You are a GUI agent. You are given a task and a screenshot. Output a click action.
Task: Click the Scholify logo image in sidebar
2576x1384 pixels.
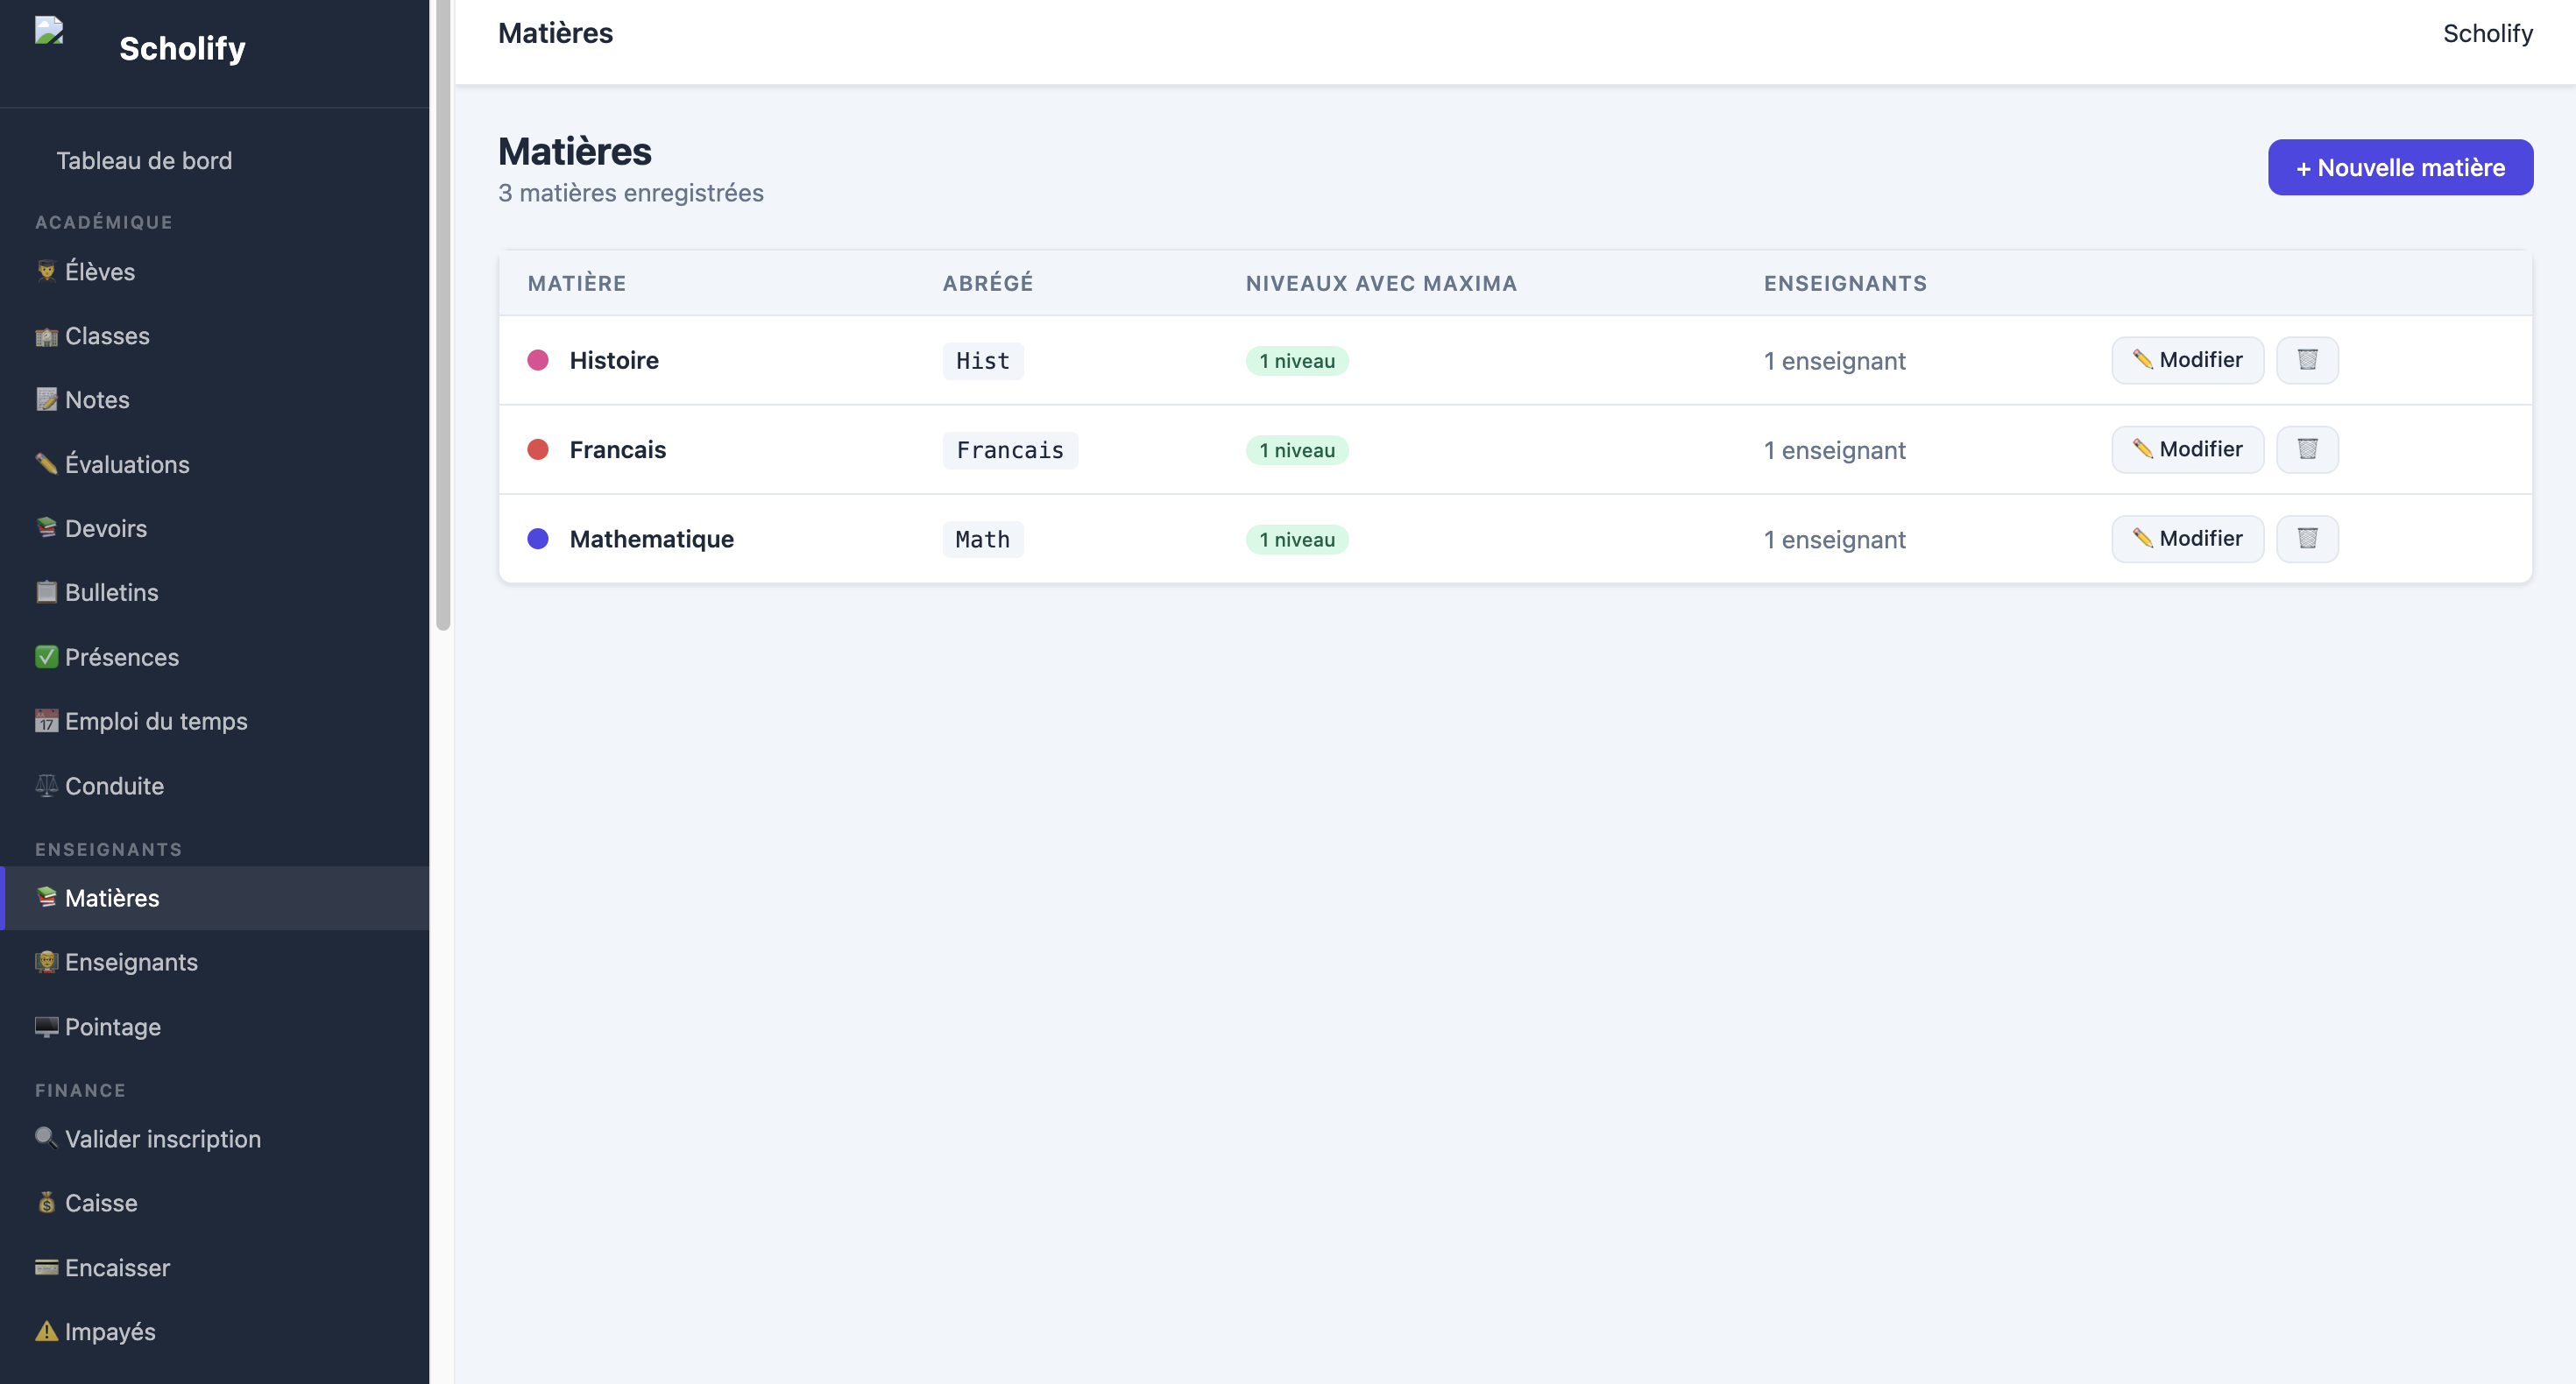coord(49,30)
